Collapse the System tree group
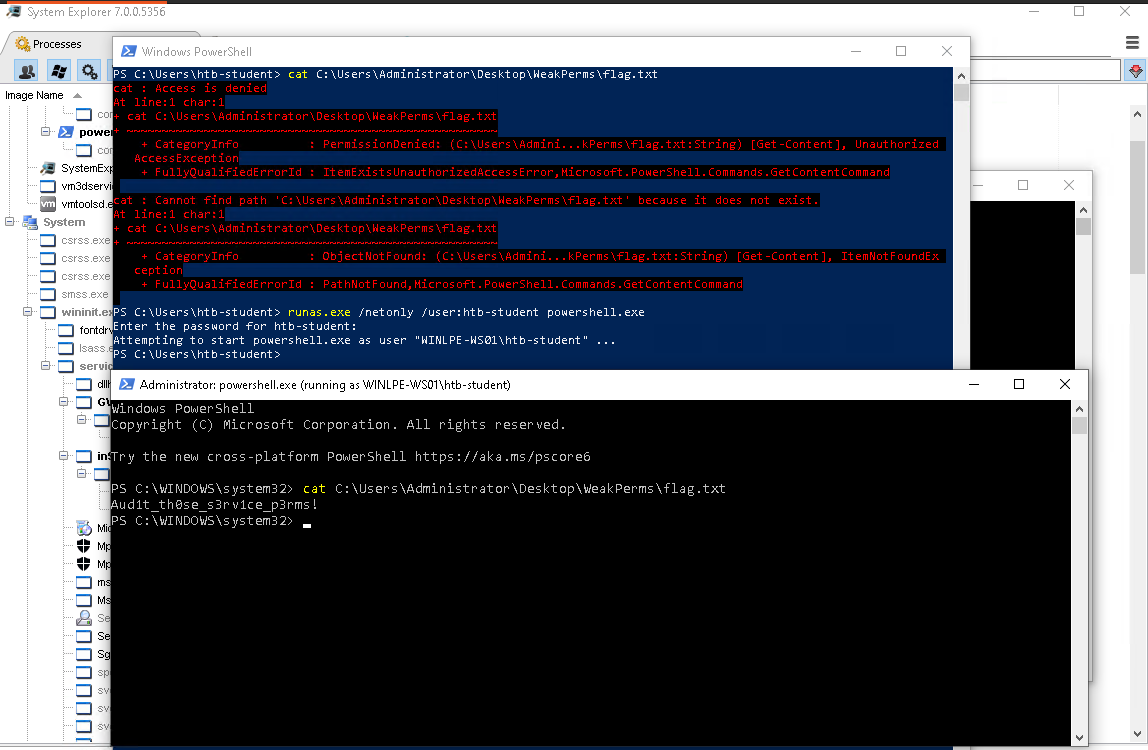 10,222
